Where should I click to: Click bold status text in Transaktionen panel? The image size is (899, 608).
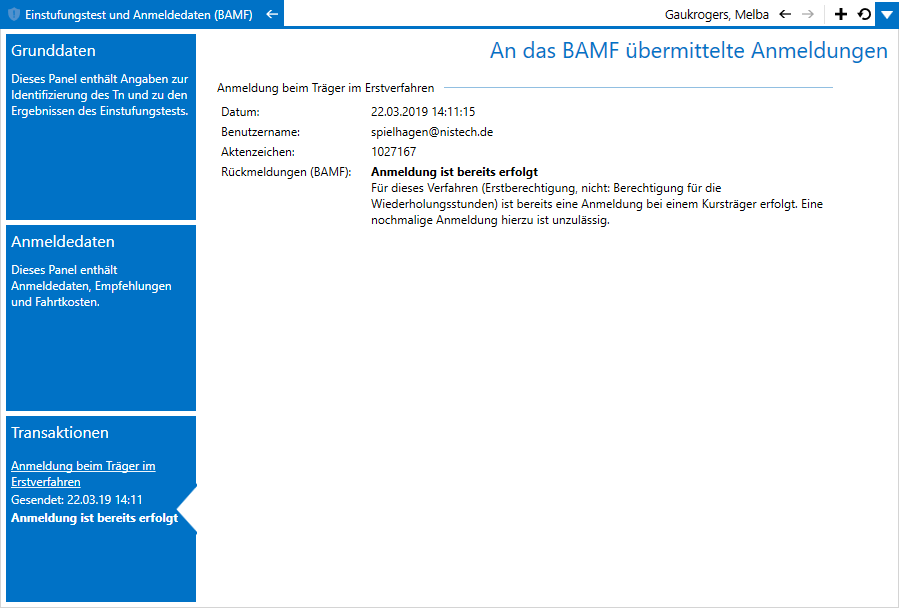coord(95,518)
